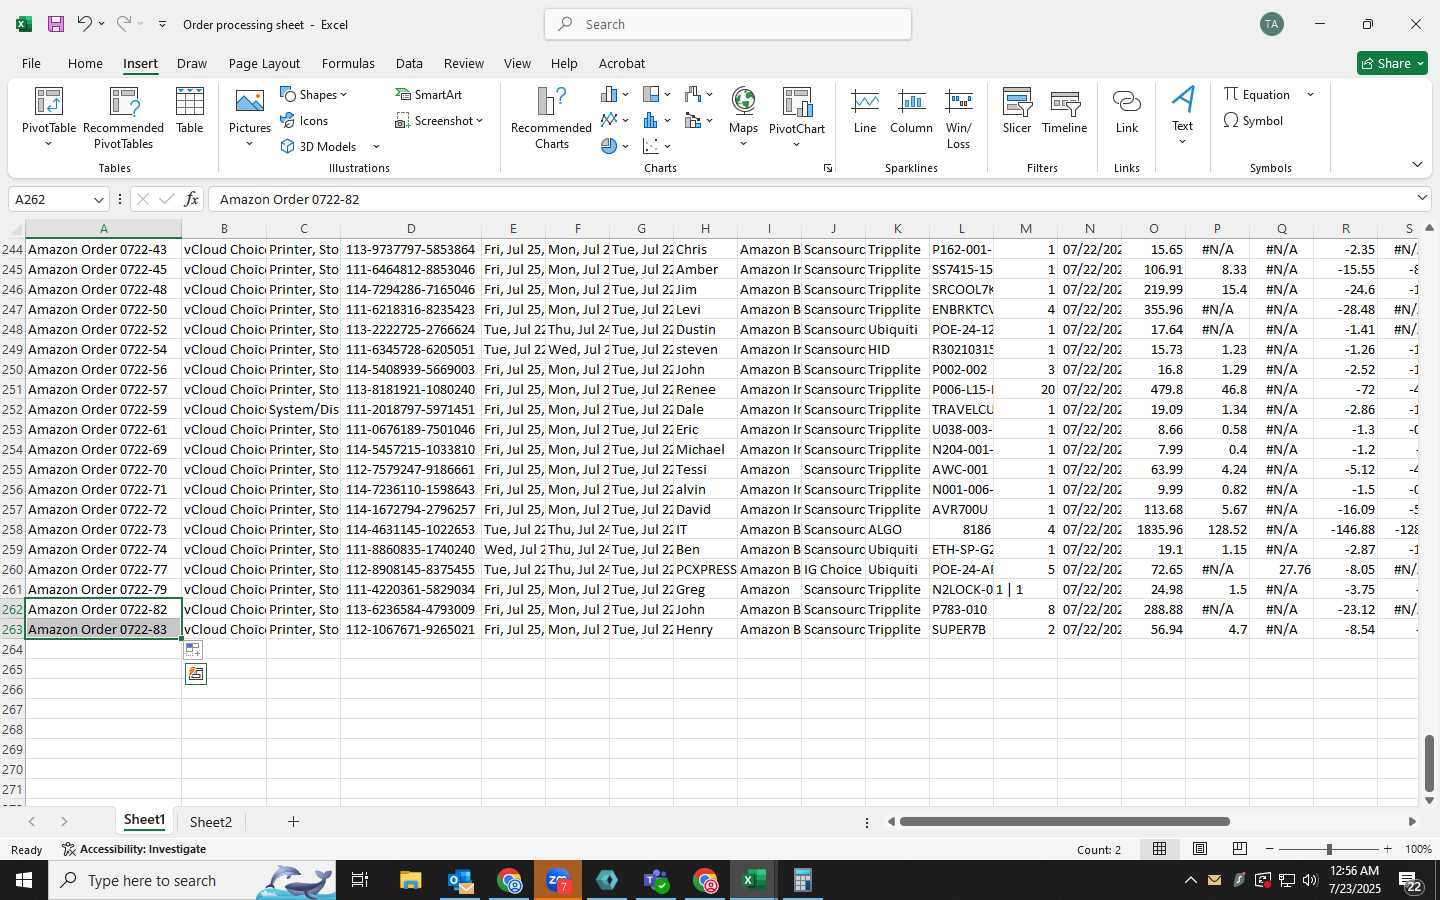Insert a statistic chart
Screen dimensions: 1440x900
[x=656, y=120]
